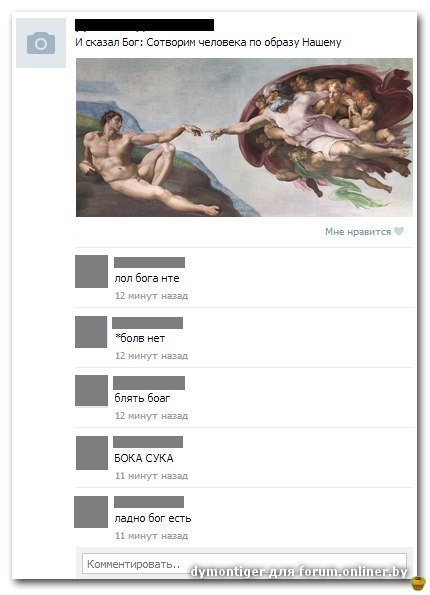The height and width of the screenshot is (595, 430).
Task: Open the Creation of Adam painting image
Action: [244, 137]
